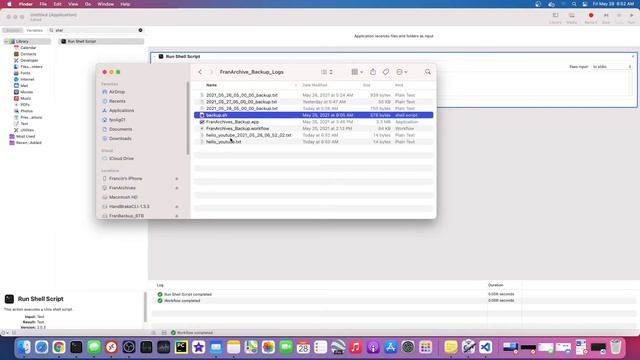This screenshot has width=640, height=360.
Task: Open AirDrop in Finder sidebar
Action: click(117, 92)
